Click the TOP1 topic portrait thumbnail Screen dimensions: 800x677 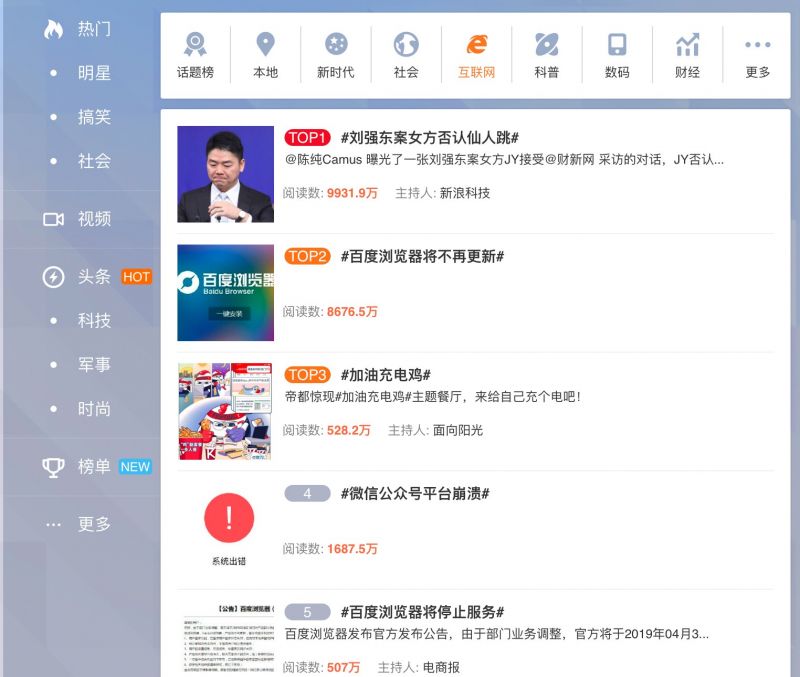226,174
